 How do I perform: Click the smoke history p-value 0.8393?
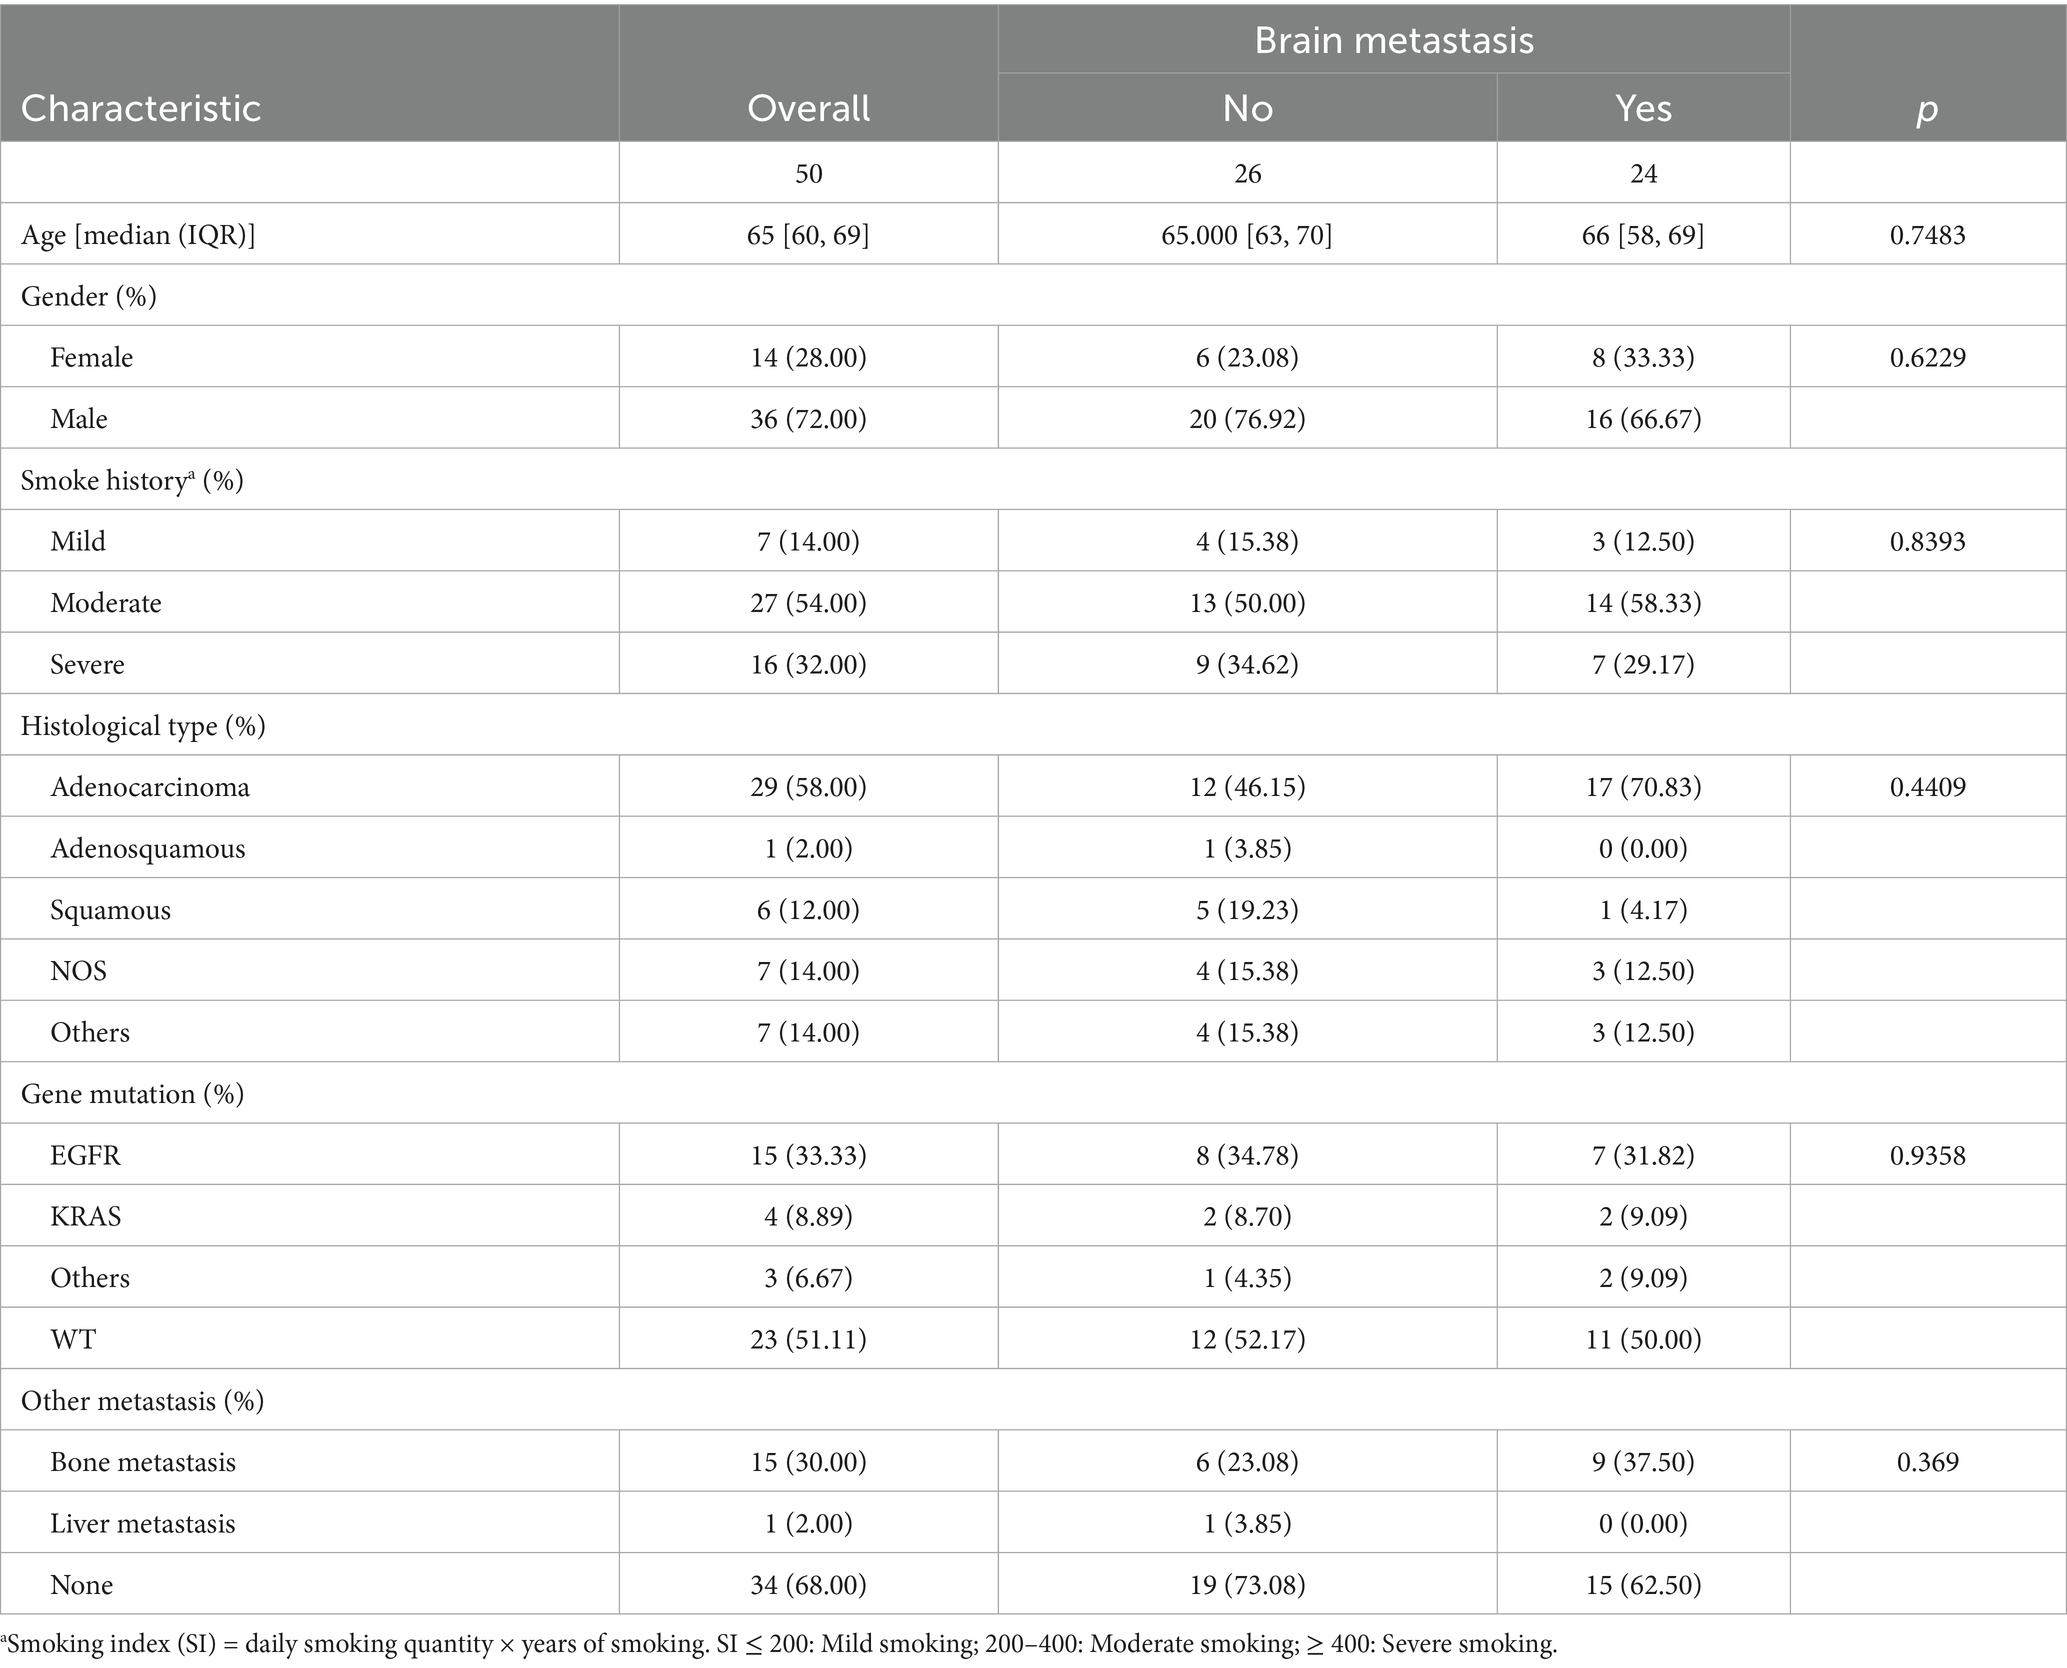[x=1927, y=541]
